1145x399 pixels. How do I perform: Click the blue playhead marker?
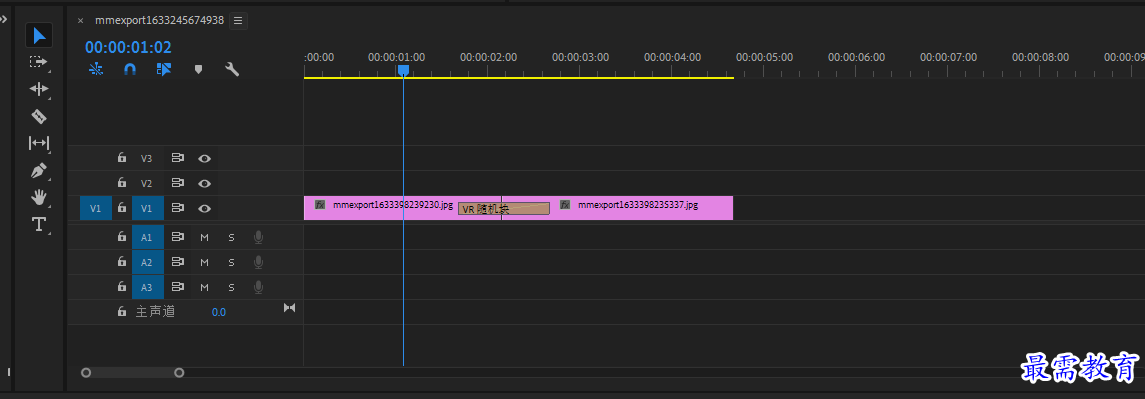point(403,70)
